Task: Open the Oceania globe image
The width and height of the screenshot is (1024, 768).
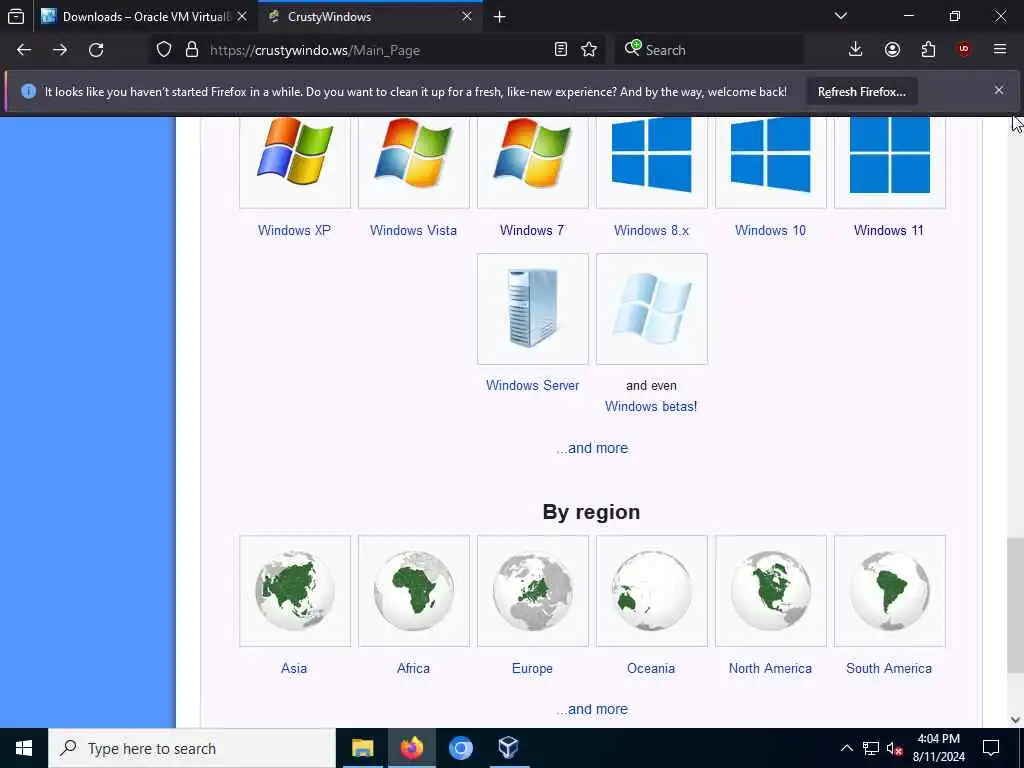Action: tap(652, 591)
